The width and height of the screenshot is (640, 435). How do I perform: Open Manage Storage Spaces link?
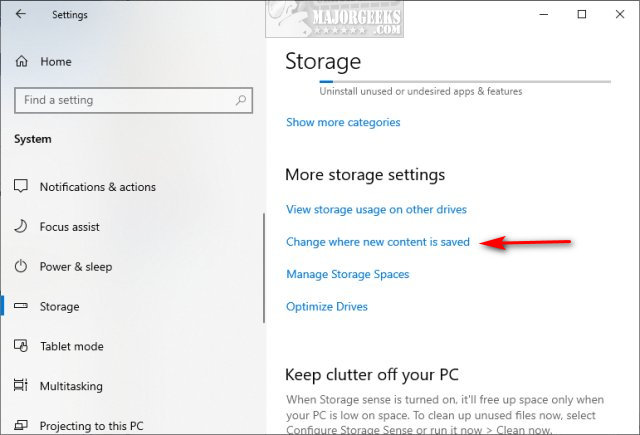pos(347,274)
